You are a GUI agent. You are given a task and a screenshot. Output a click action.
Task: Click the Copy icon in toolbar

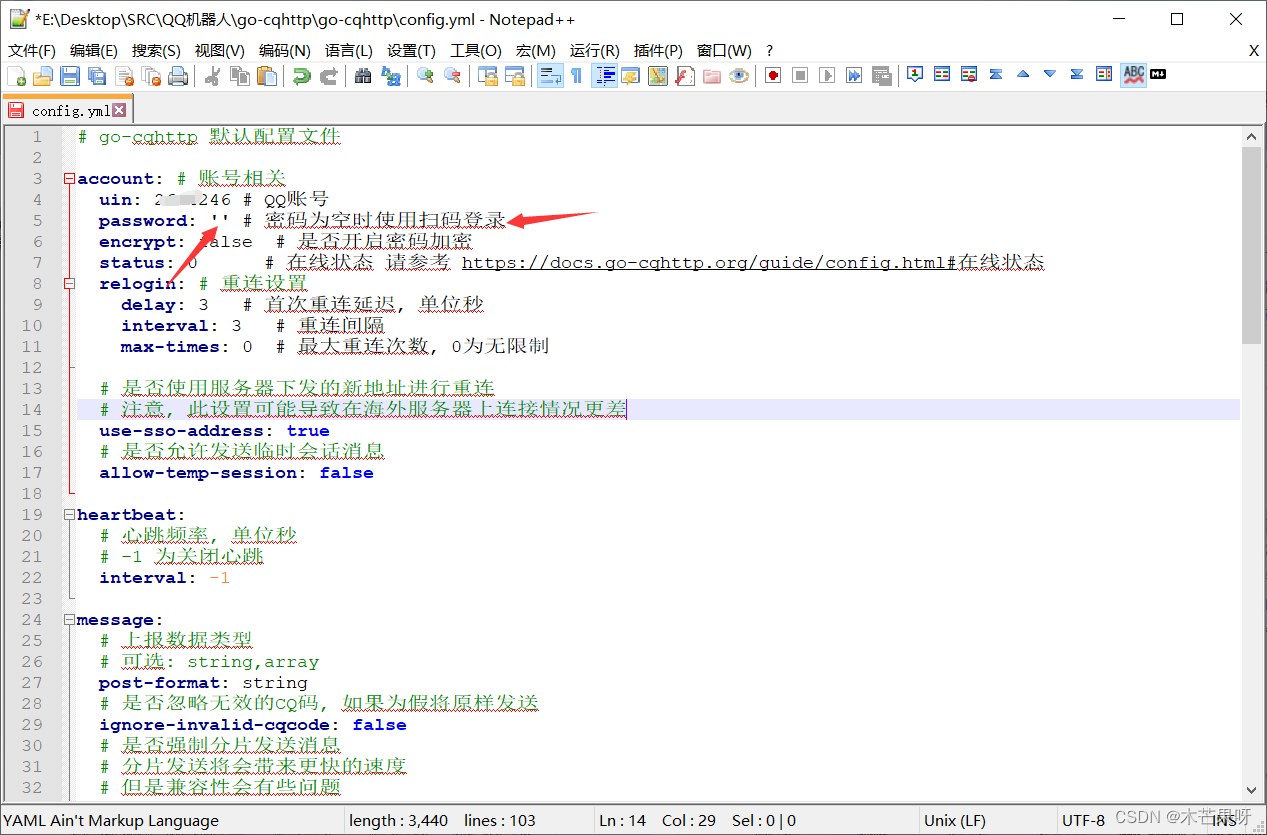(x=240, y=76)
